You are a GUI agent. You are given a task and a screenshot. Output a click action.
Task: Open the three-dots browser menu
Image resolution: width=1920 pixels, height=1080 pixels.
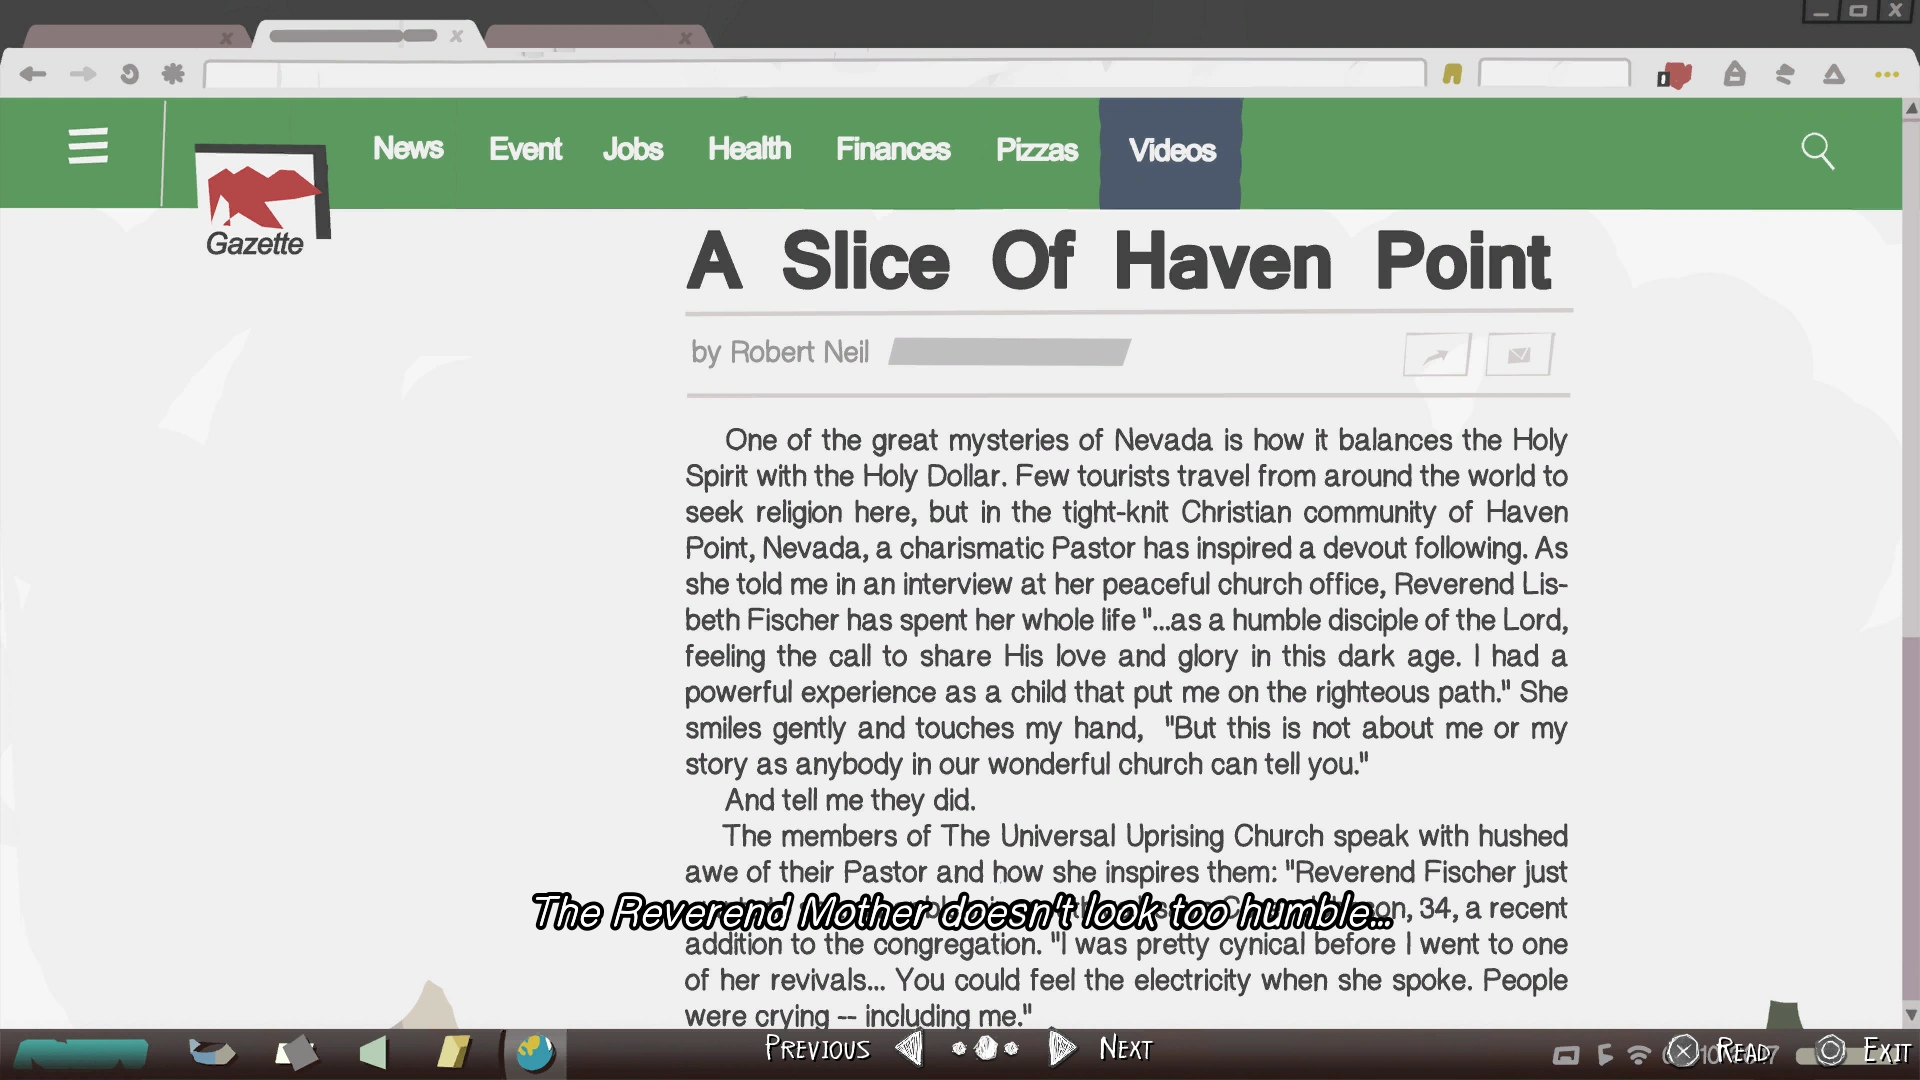point(1886,74)
